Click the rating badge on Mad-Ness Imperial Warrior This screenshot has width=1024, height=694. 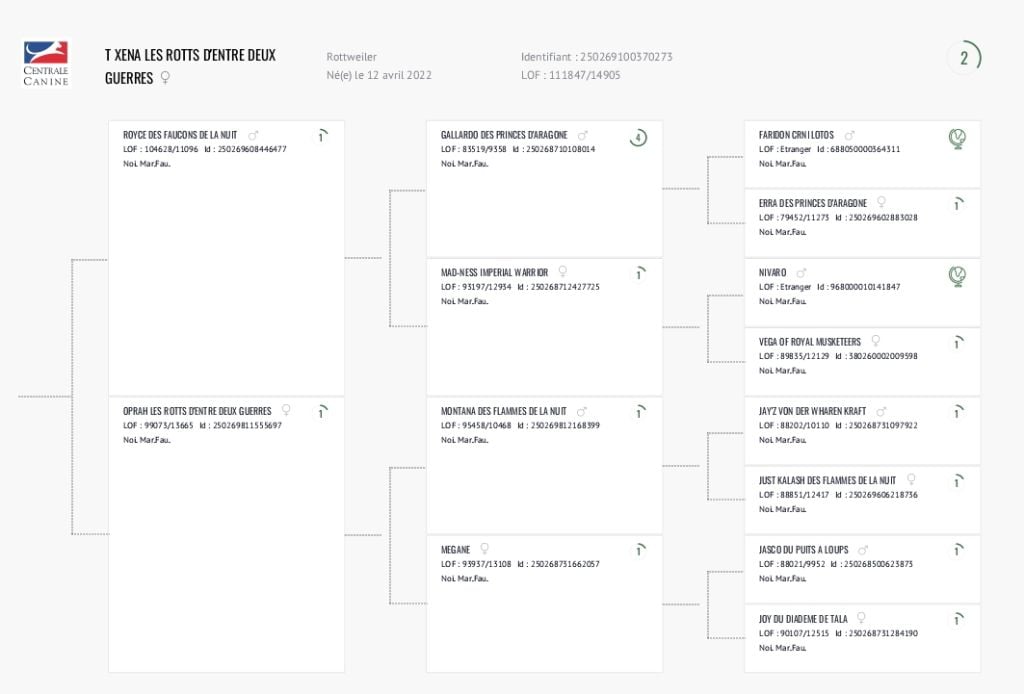tap(638, 274)
